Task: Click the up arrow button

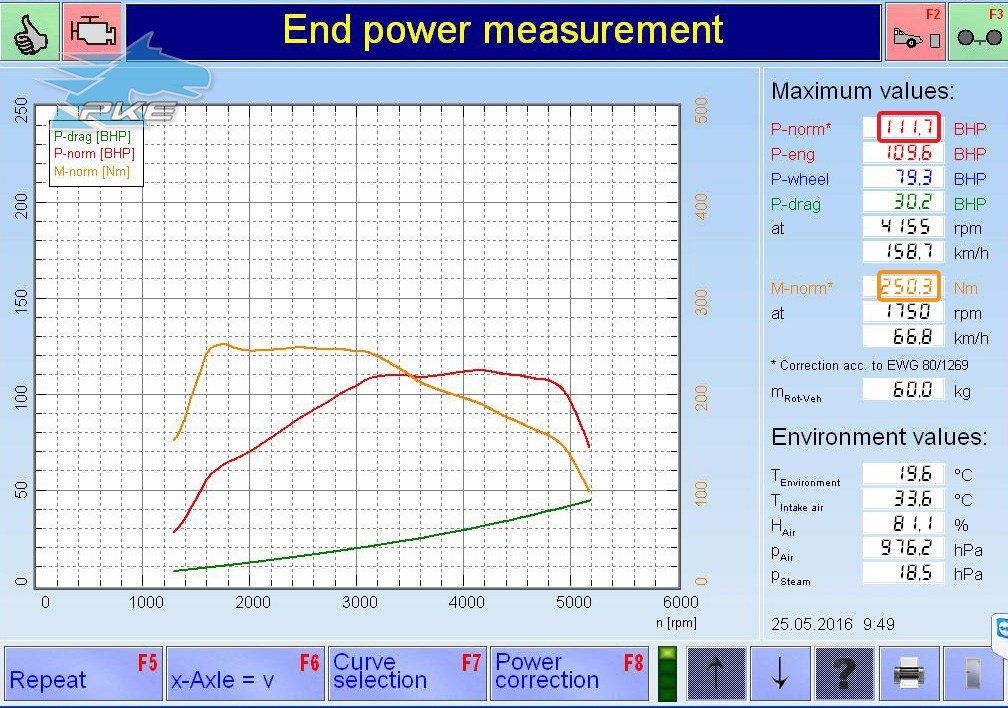Action: [716, 674]
